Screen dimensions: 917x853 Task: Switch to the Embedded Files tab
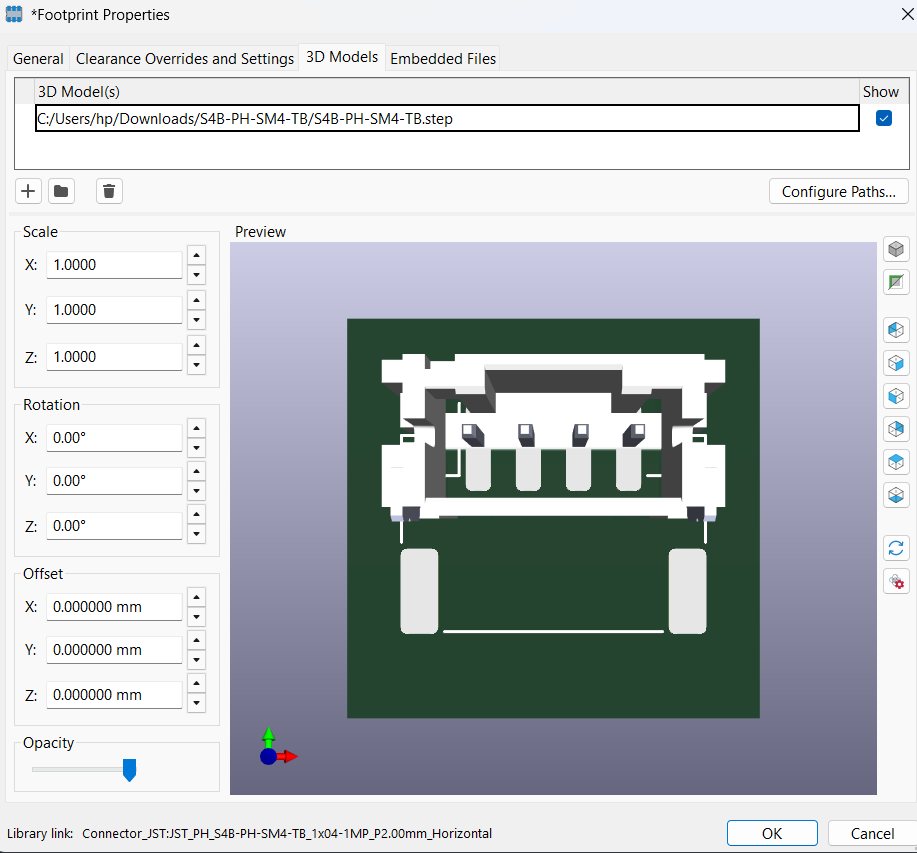pos(443,58)
